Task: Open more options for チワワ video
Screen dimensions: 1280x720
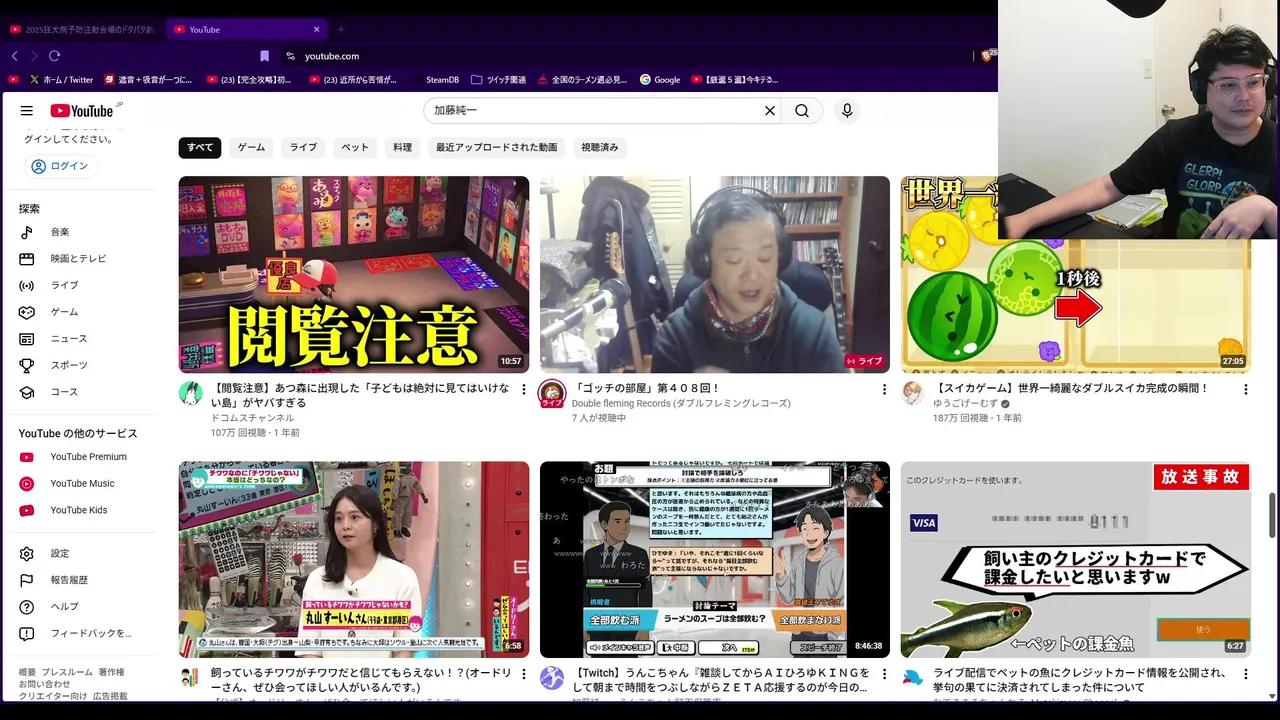Action: (523, 674)
